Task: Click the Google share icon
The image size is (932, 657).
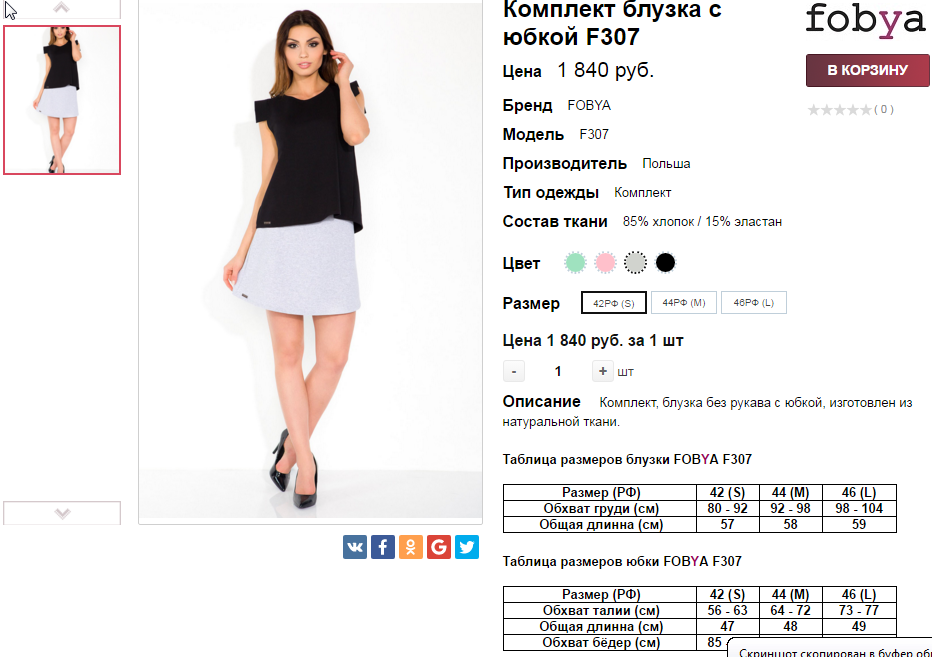Action: coord(439,547)
